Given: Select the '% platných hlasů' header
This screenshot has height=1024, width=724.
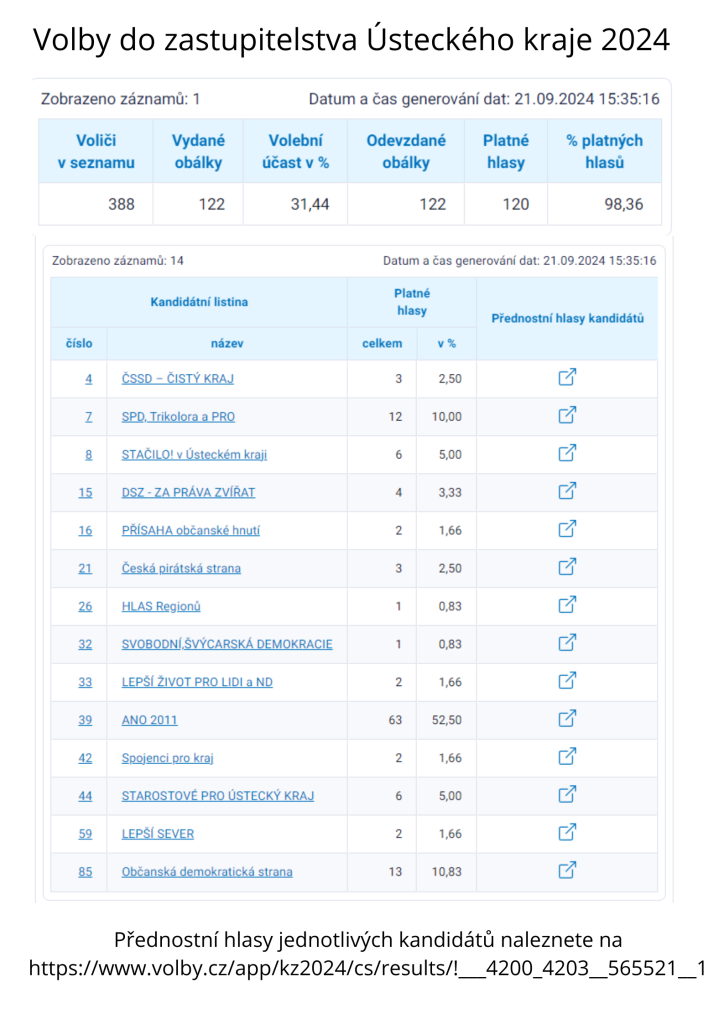Looking at the screenshot, I should [x=604, y=151].
